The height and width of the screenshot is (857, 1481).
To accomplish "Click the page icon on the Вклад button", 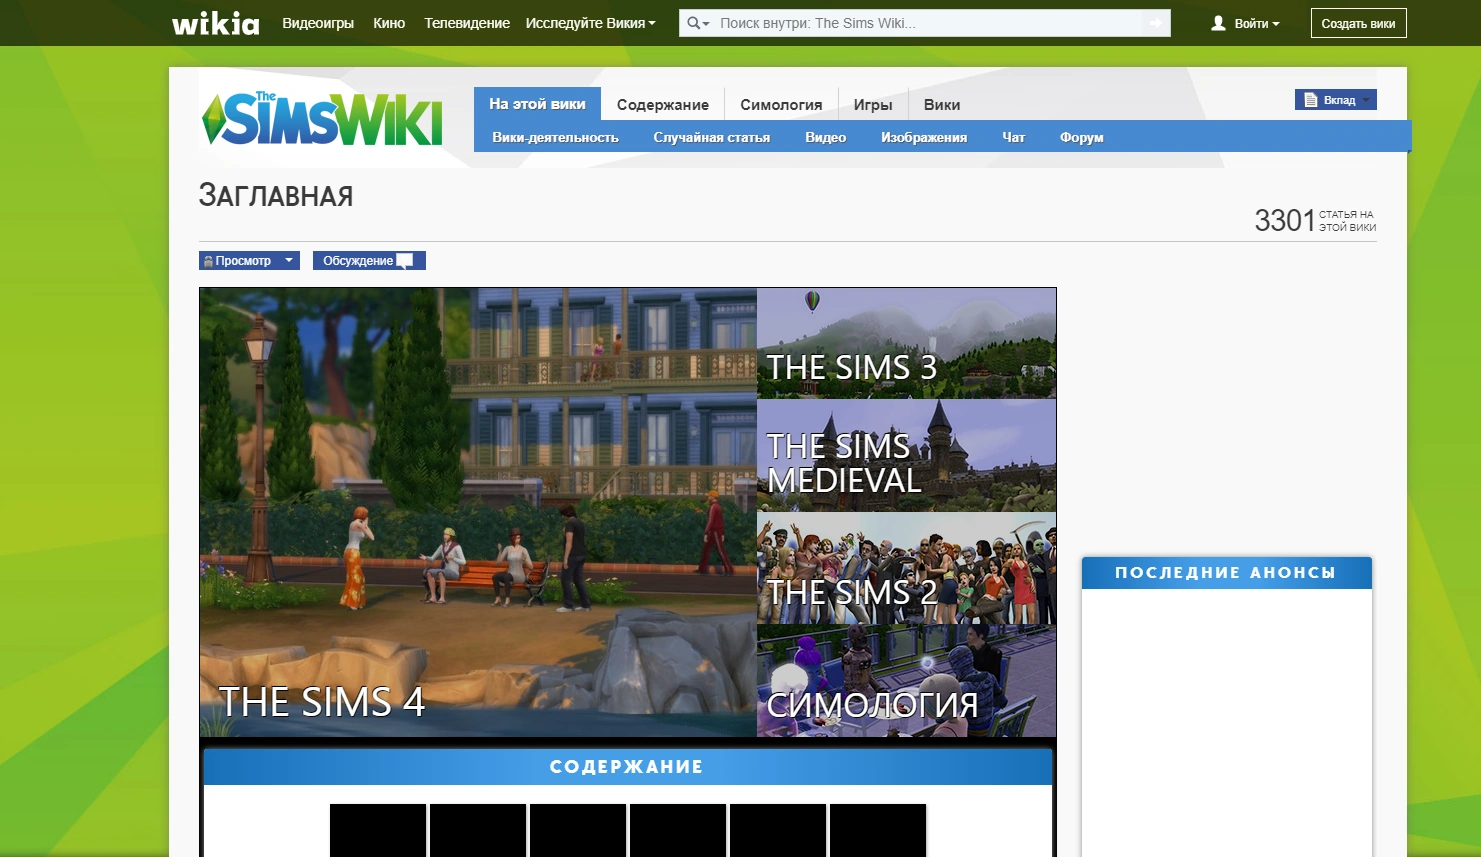I will coord(1311,100).
